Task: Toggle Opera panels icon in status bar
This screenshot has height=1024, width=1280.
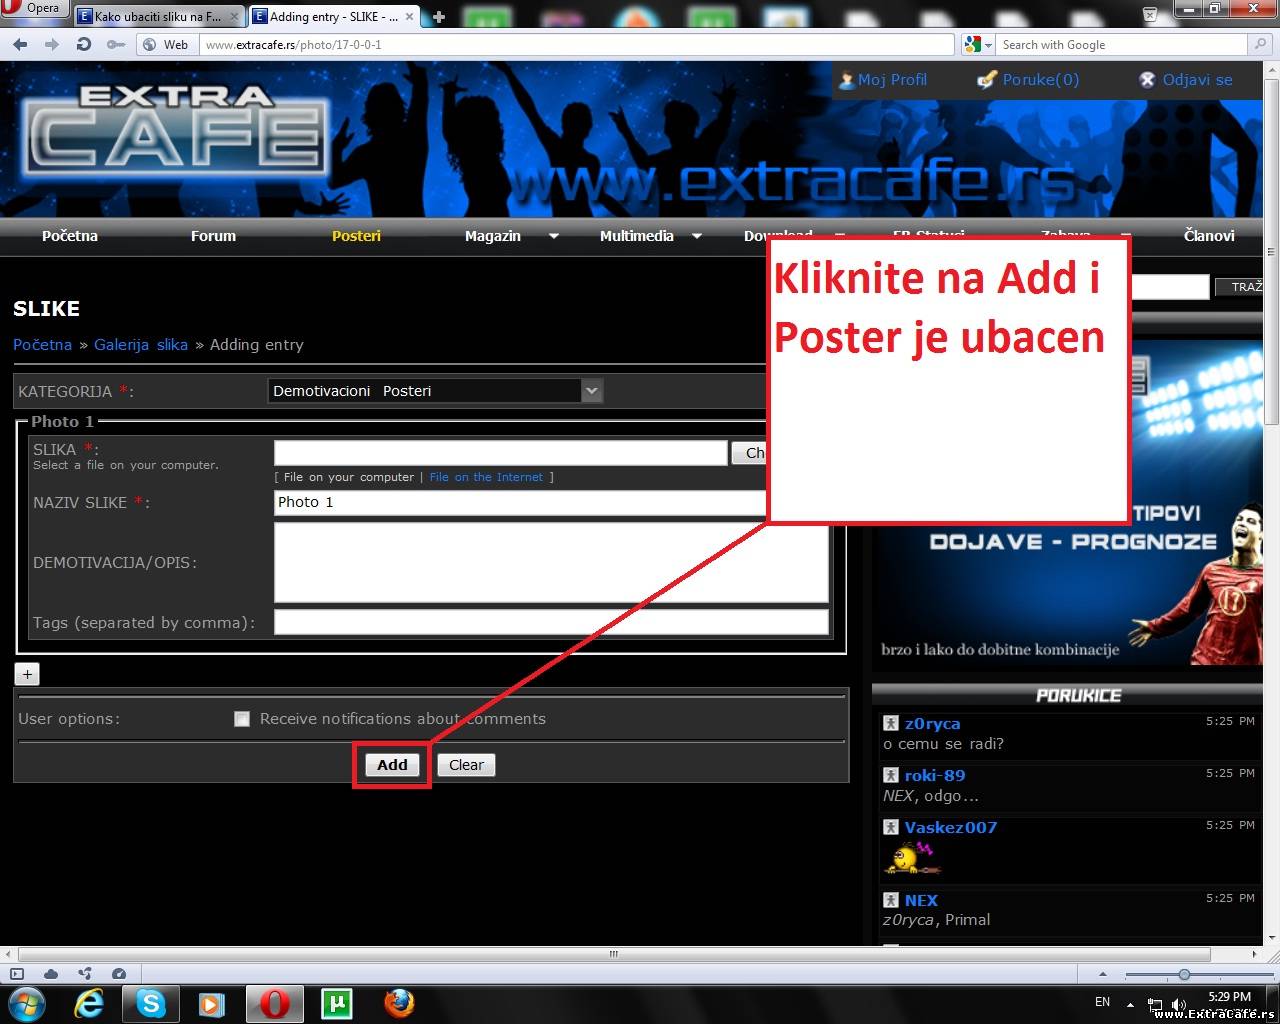Action: [x=17, y=974]
